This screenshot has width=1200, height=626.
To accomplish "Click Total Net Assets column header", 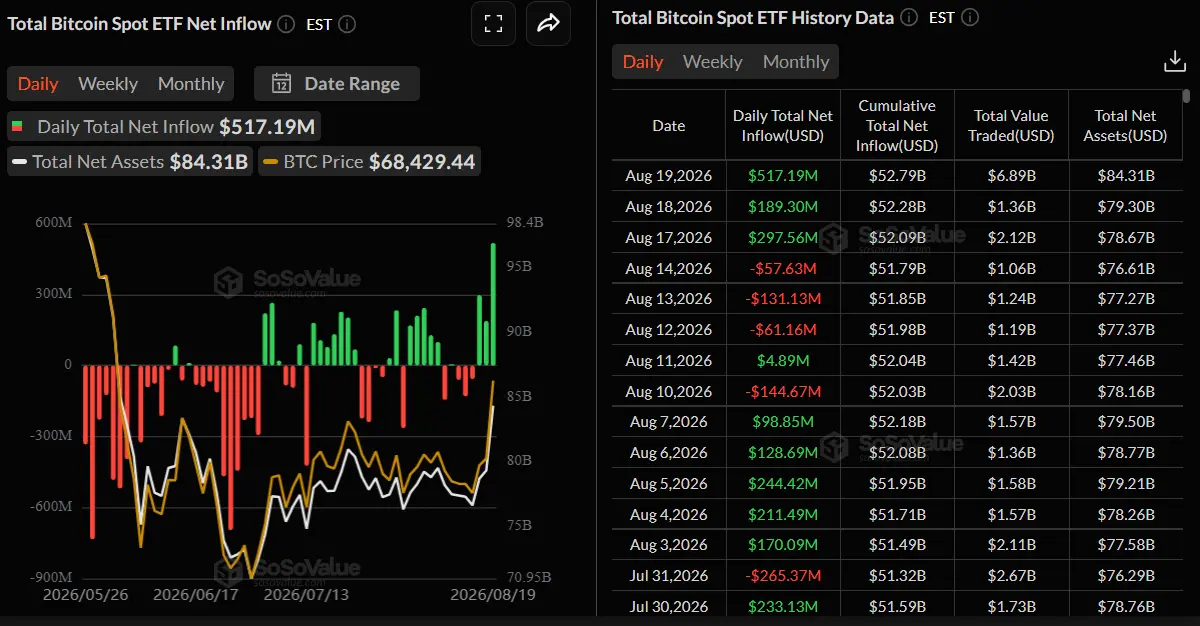I will click(x=1125, y=126).
